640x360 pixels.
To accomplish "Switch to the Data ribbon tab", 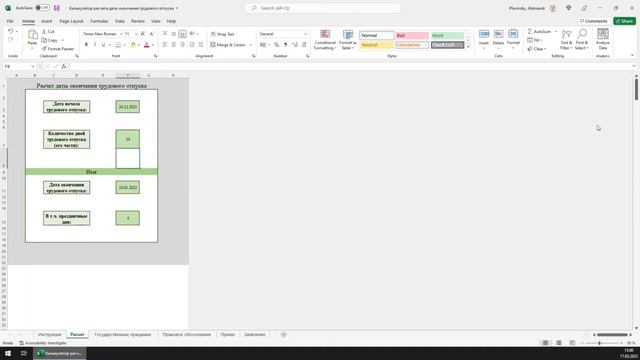I will click(x=120, y=21).
